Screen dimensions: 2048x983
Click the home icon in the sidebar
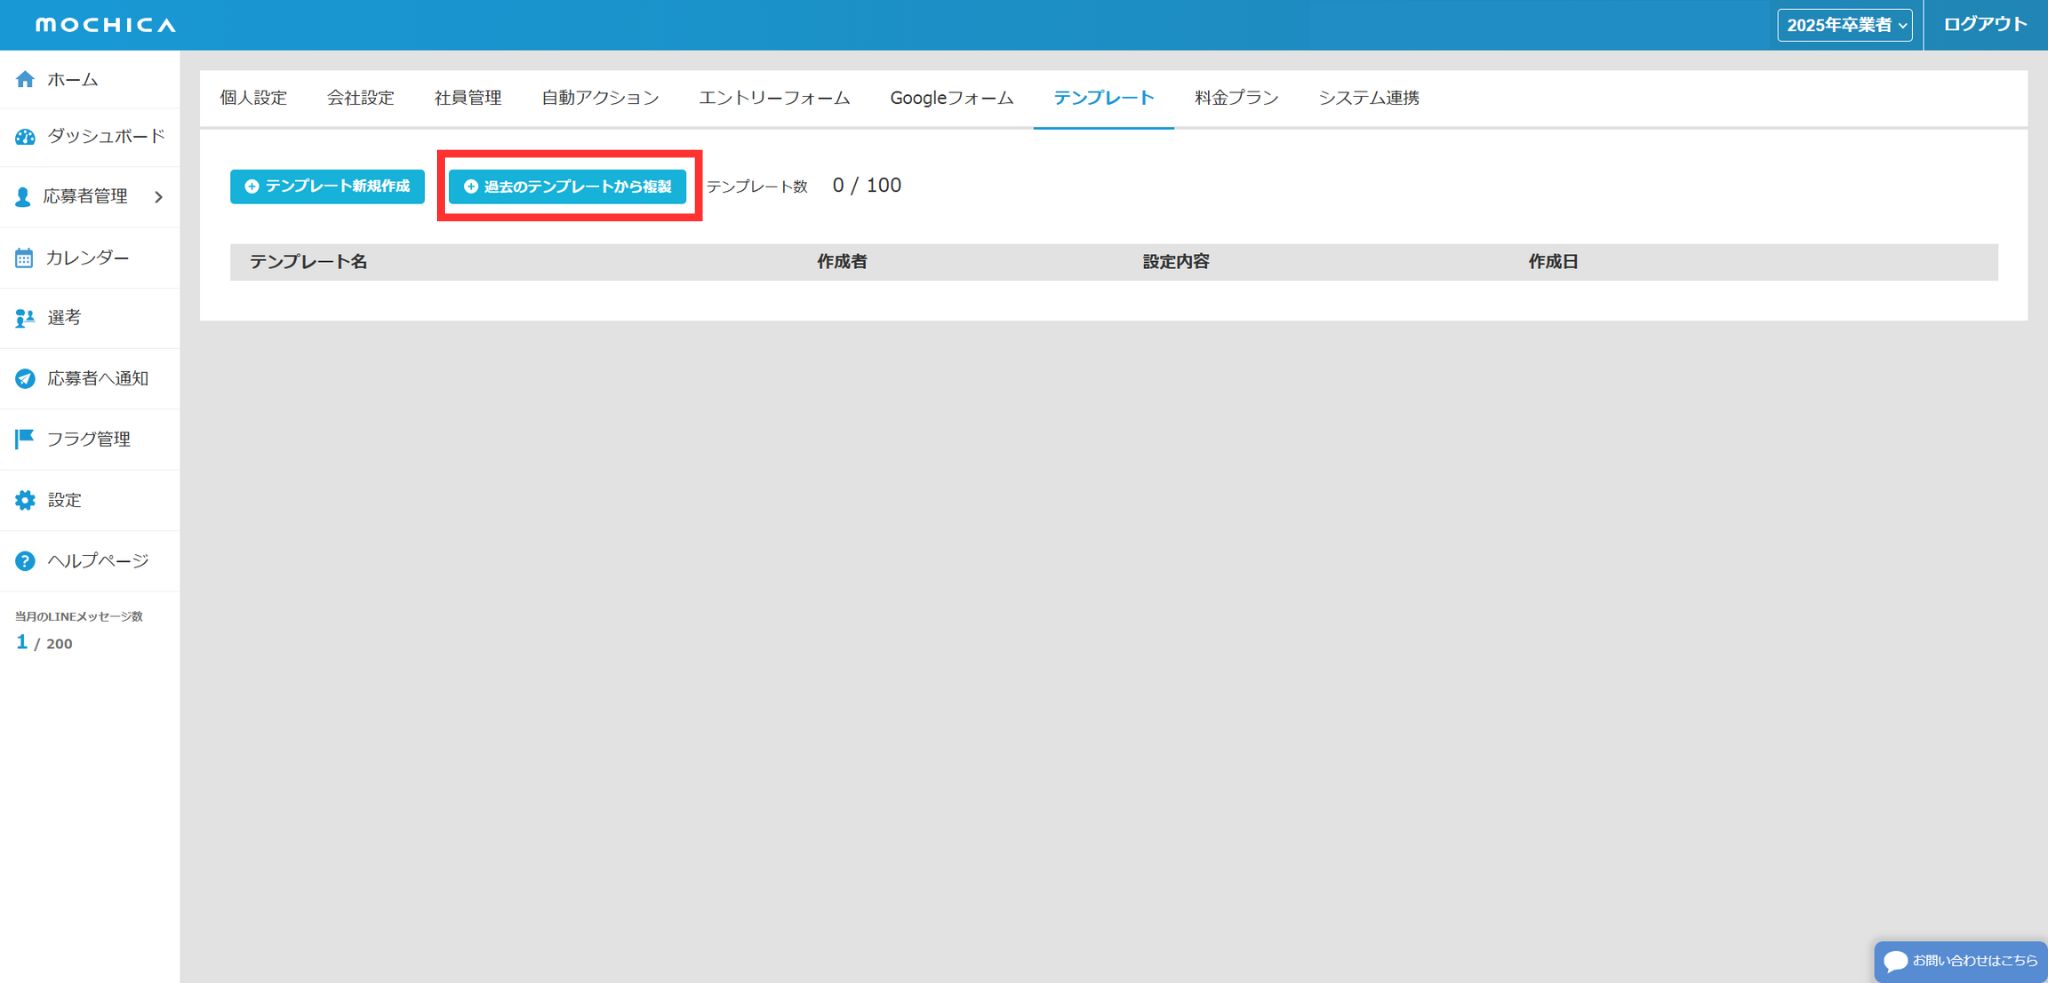click(x=25, y=79)
